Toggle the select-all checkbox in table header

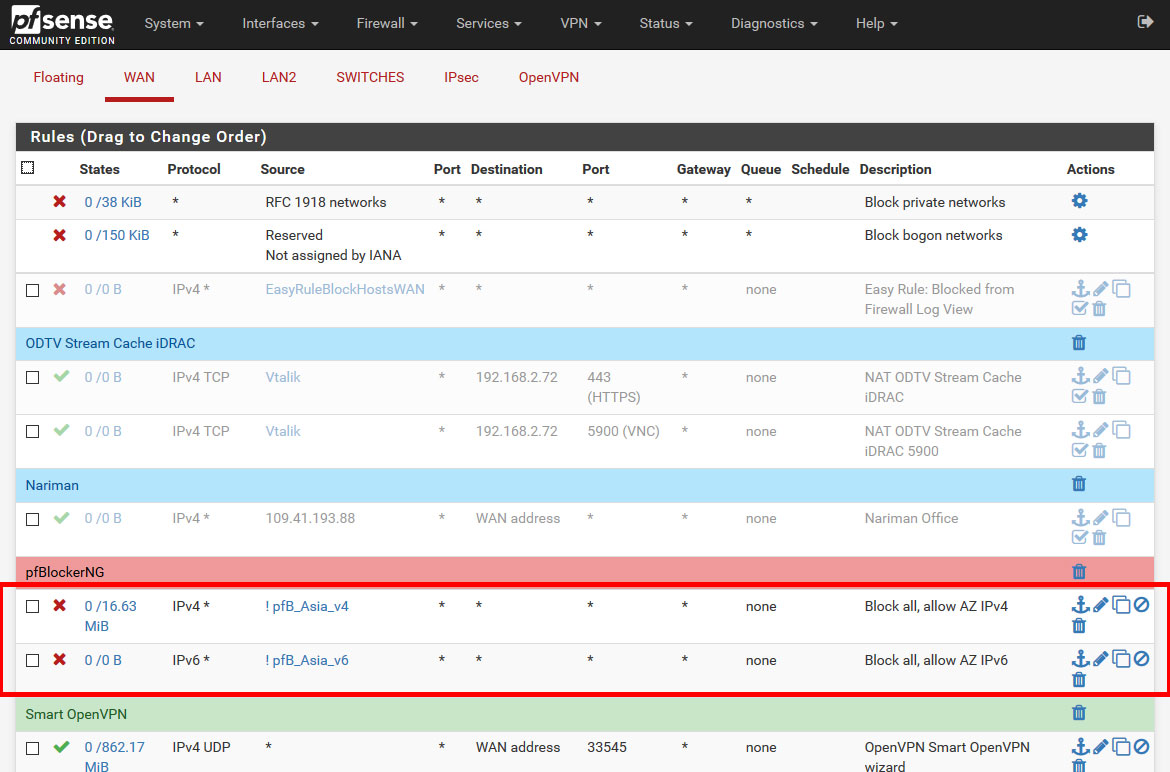pyautogui.click(x=28, y=168)
